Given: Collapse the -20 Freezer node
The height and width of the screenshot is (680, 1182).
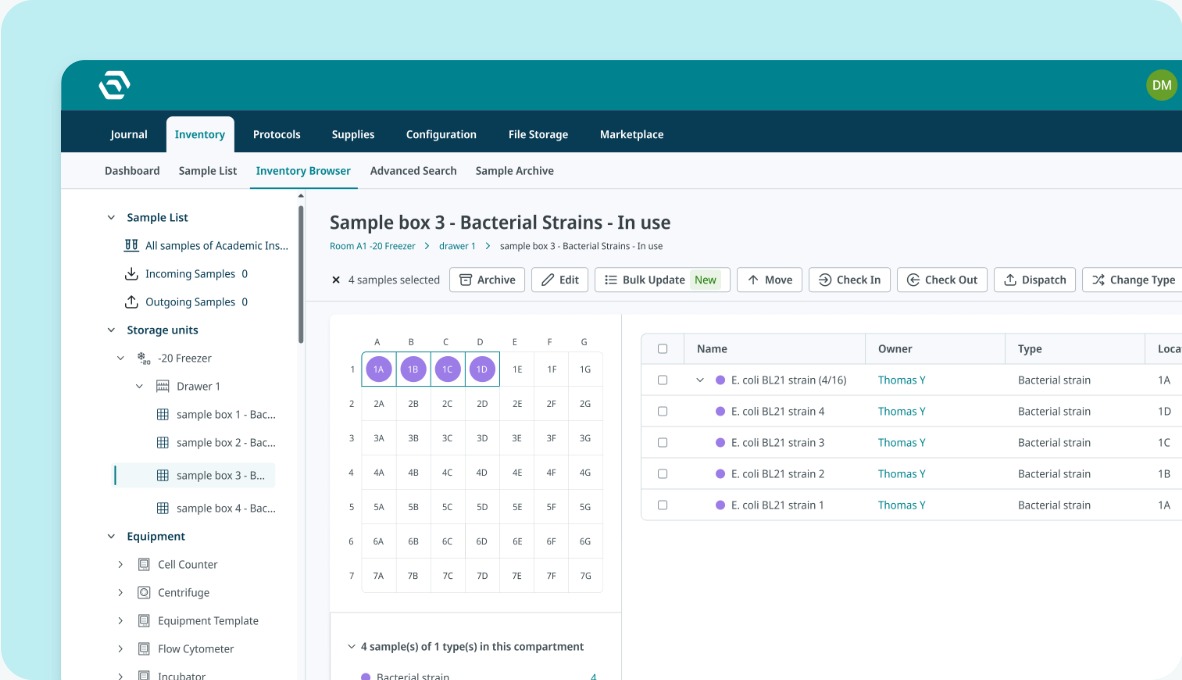Looking at the screenshot, I should 121,358.
